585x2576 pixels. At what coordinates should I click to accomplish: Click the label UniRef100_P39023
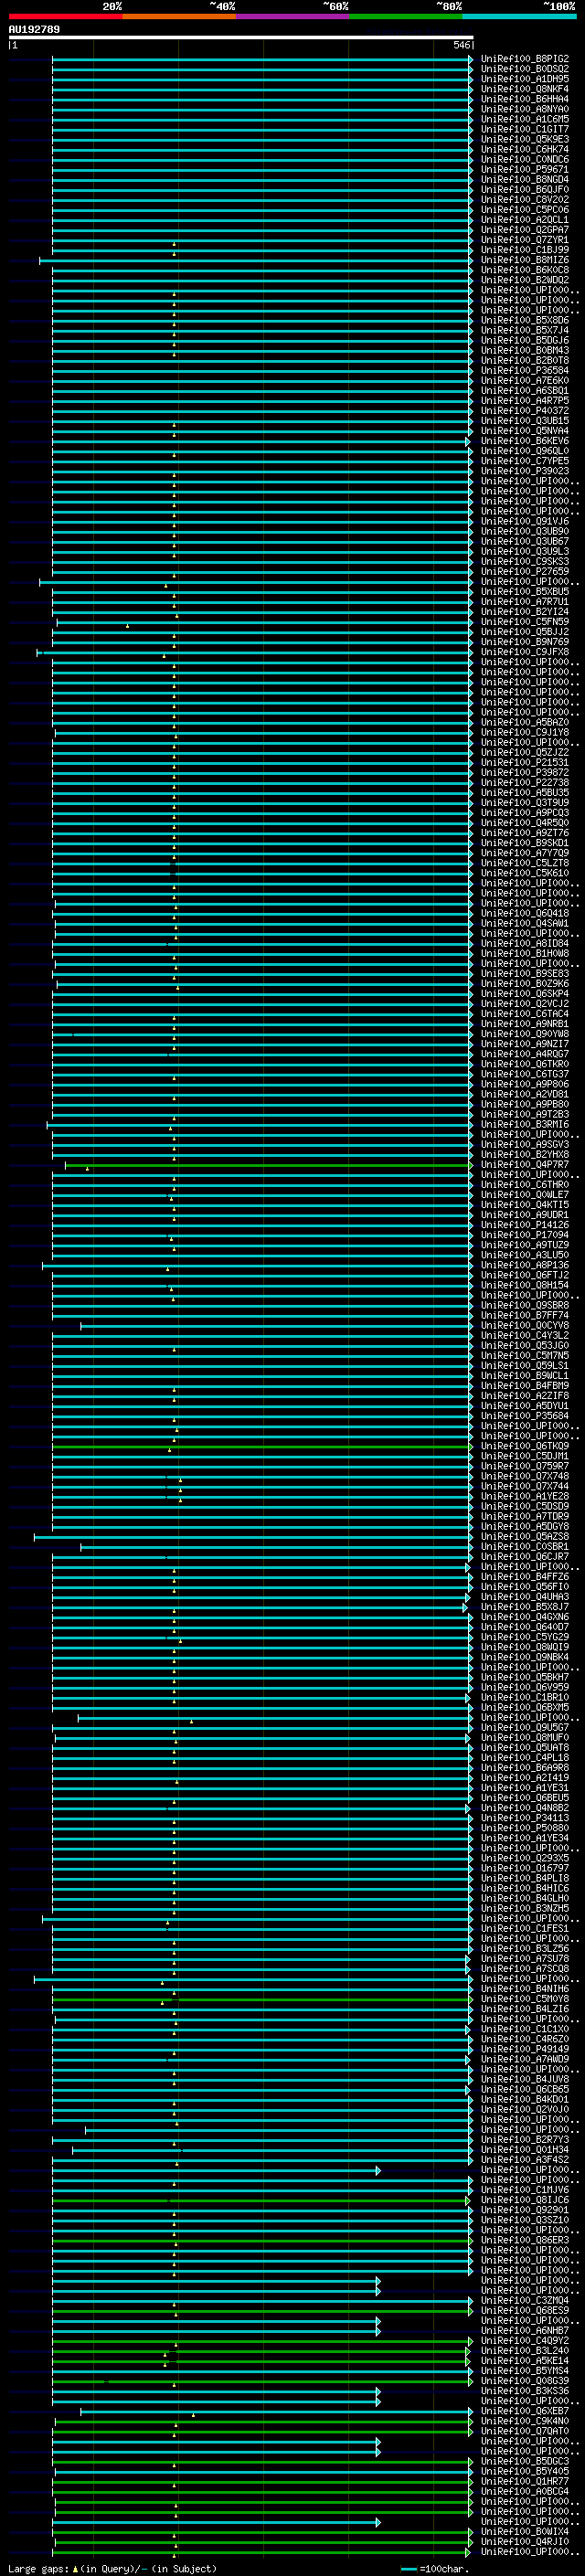[525, 471]
